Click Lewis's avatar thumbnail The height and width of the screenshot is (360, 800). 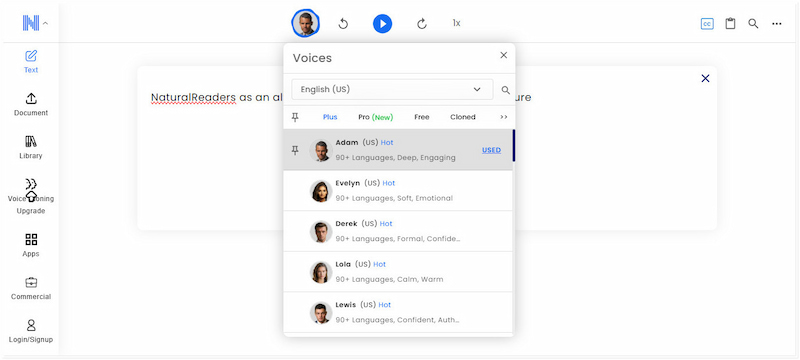pyautogui.click(x=321, y=313)
